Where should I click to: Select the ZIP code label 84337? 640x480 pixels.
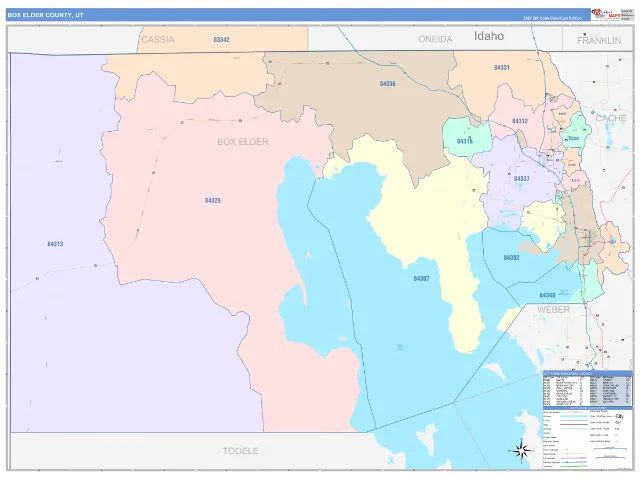521,179
